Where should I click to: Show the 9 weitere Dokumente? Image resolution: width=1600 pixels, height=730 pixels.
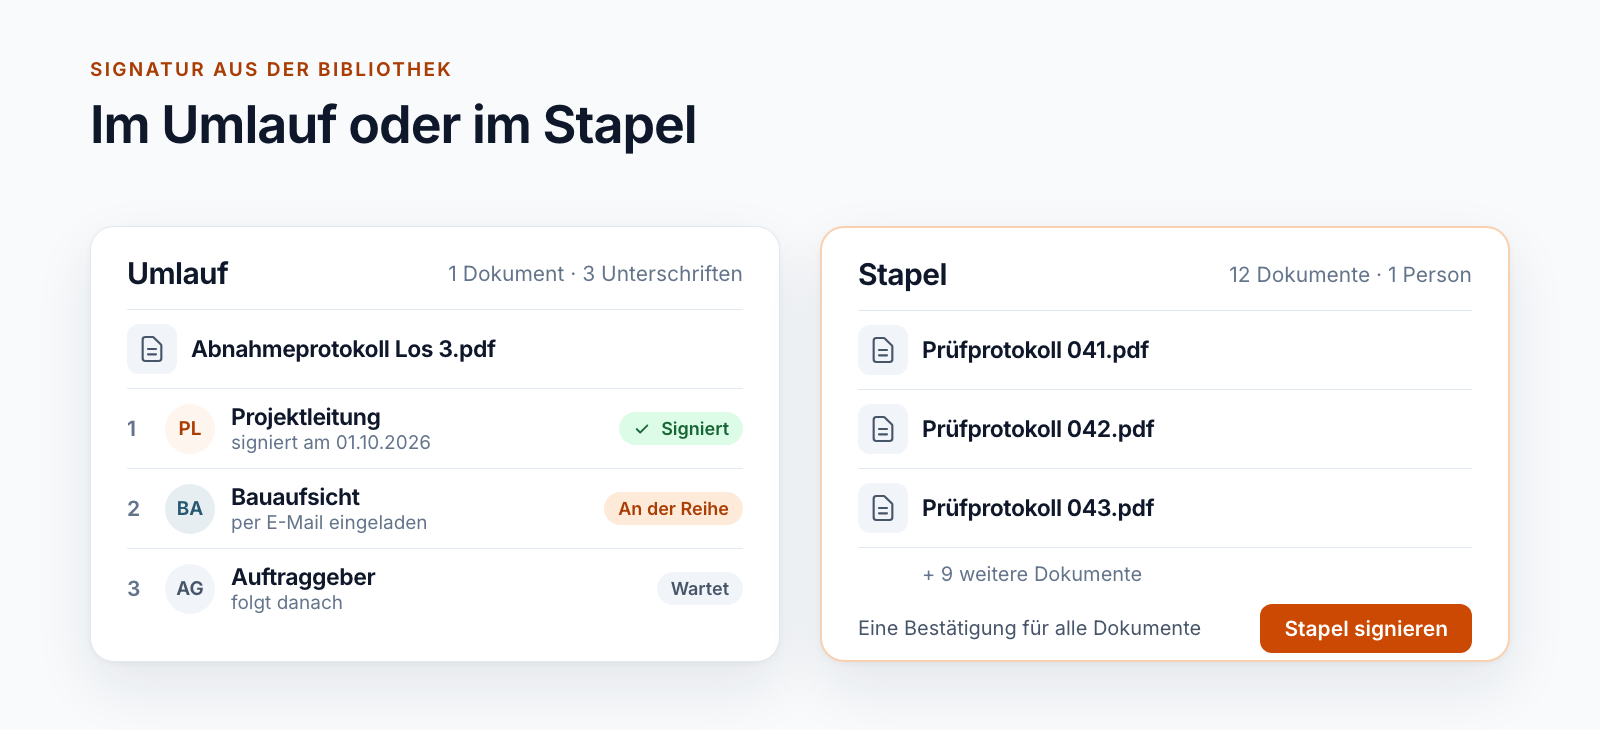point(1032,574)
